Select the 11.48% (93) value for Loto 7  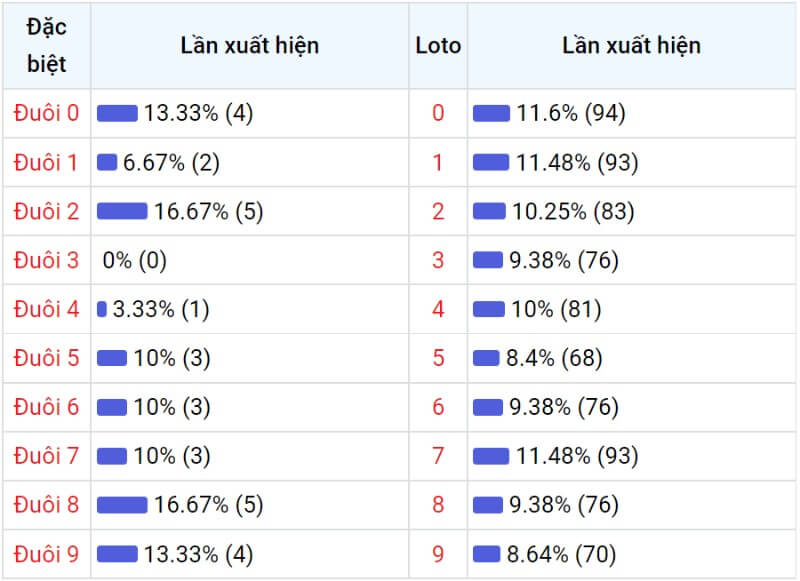[x=577, y=456]
